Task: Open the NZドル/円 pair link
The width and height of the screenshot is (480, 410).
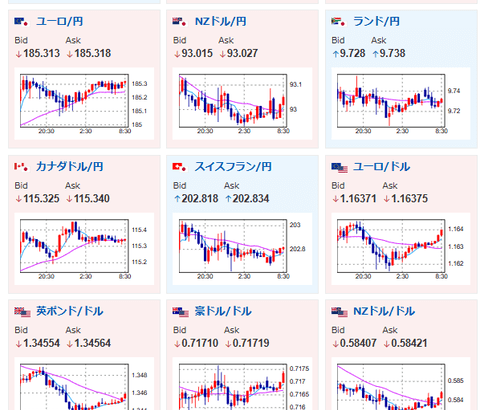Action: 221,22
